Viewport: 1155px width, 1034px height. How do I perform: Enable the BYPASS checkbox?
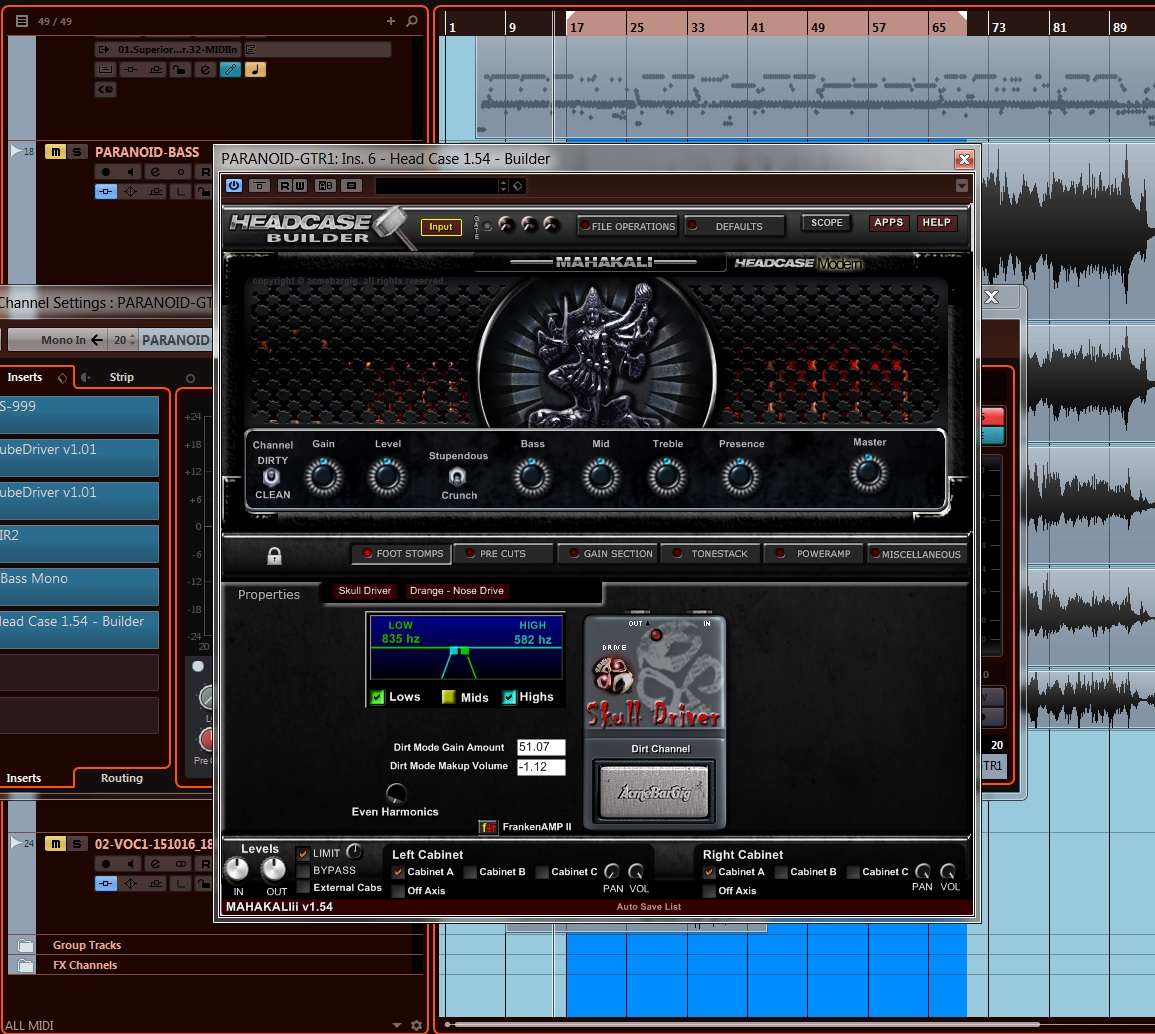(303, 871)
